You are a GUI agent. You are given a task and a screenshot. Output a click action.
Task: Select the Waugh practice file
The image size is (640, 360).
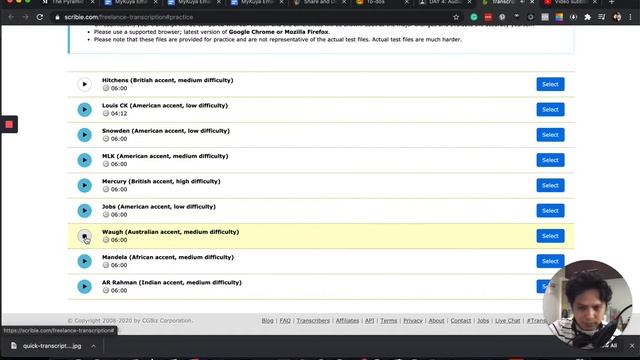(x=550, y=236)
